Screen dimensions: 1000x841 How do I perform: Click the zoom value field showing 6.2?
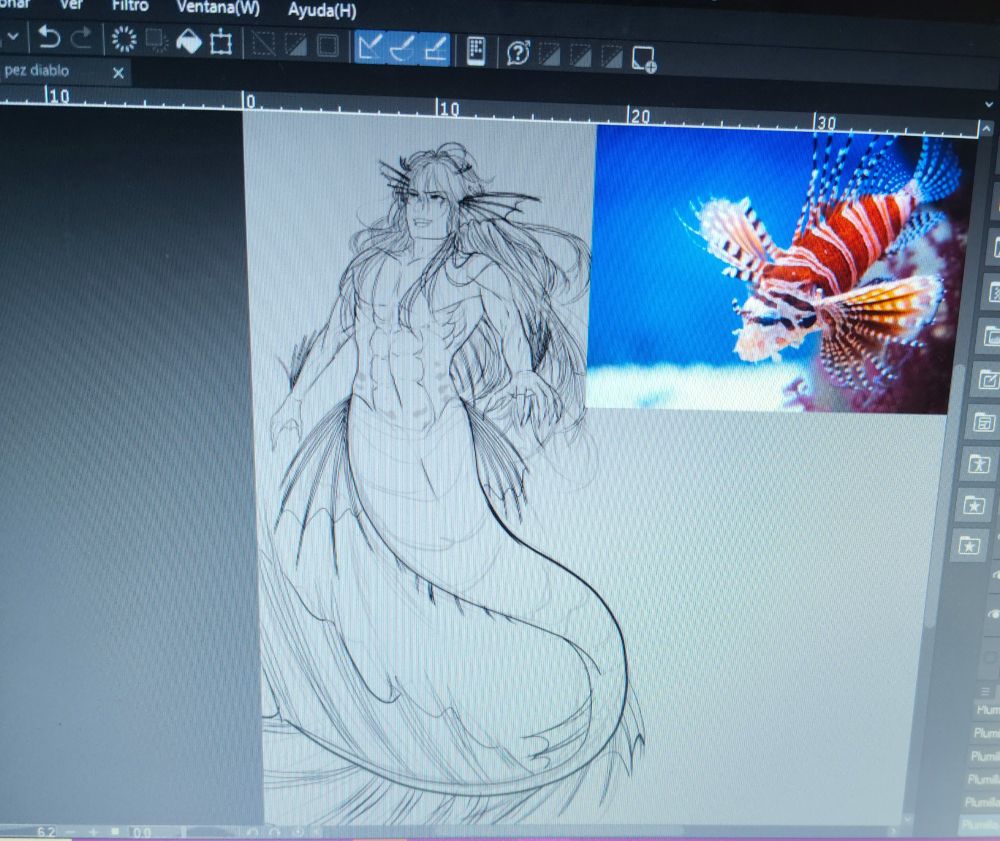tap(46, 832)
